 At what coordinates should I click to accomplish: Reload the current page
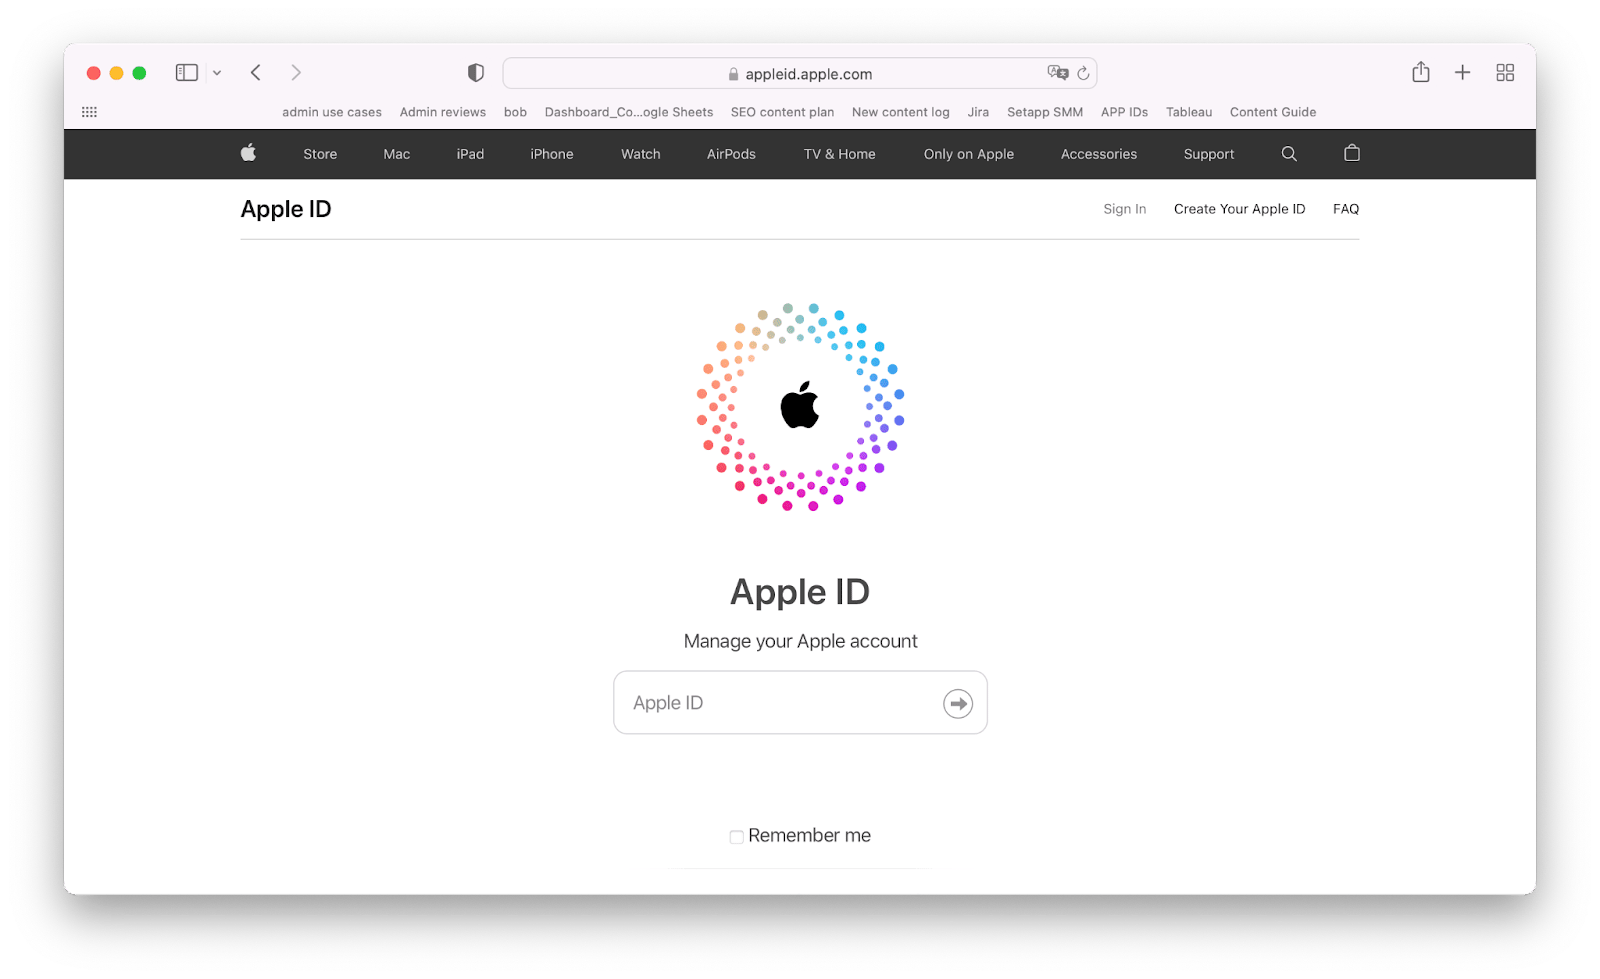coord(1083,73)
